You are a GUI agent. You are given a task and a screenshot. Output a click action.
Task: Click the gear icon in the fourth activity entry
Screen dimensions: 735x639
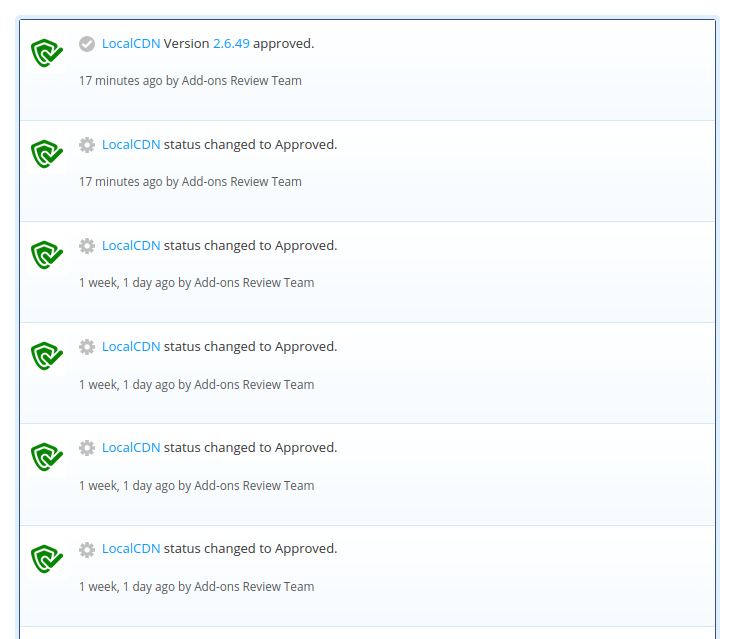87,347
